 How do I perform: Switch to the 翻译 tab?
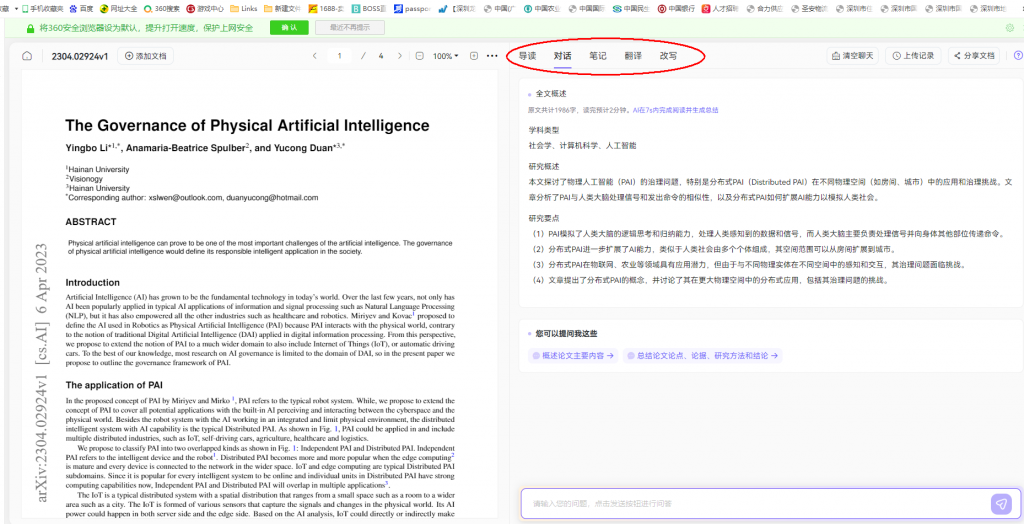click(x=633, y=56)
